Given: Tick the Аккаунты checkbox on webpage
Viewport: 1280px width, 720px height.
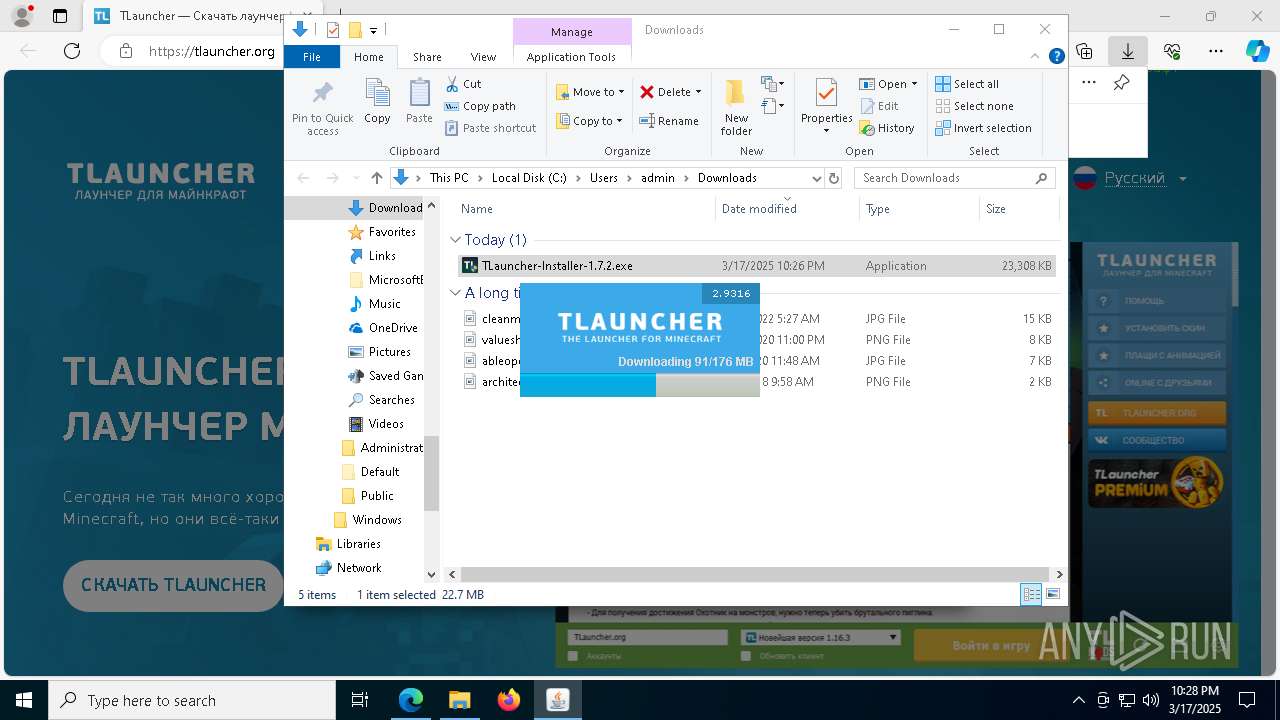Looking at the screenshot, I should 573,656.
